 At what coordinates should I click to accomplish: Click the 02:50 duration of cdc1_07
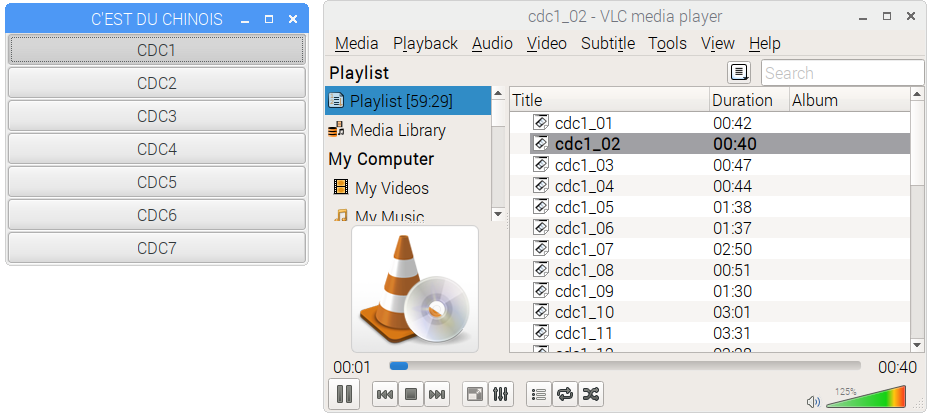click(732, 249)
